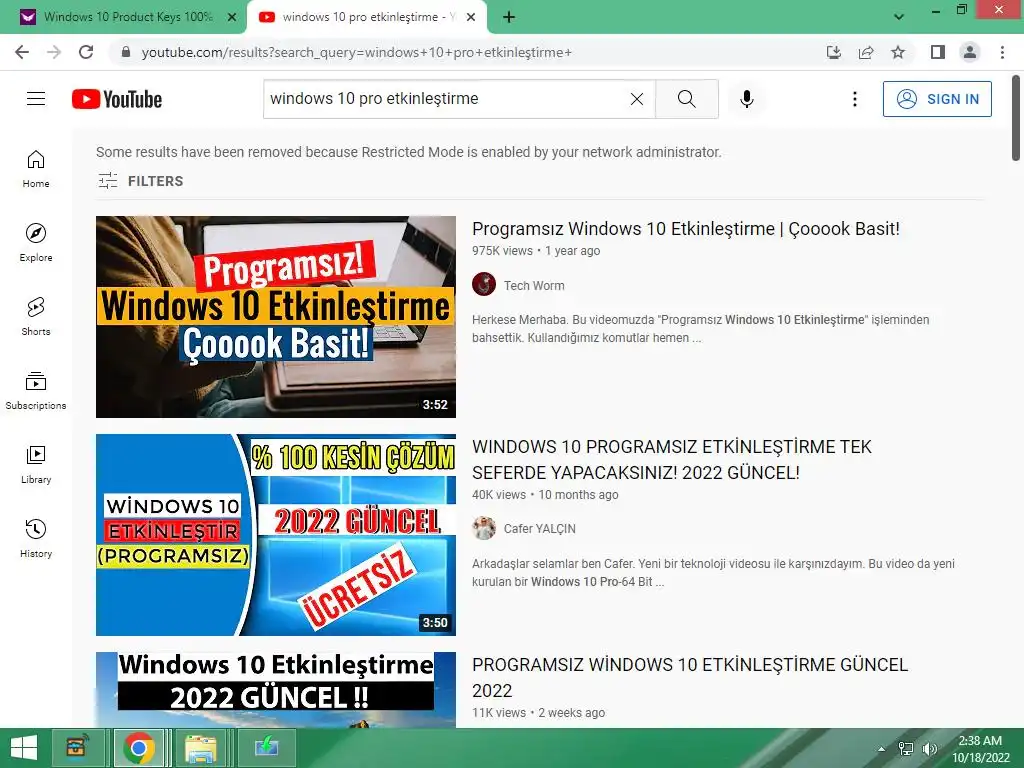The image size is (1024, 768).
Task: Click the 'Herkese Merhaba' video description
Action: pos(701,328)
